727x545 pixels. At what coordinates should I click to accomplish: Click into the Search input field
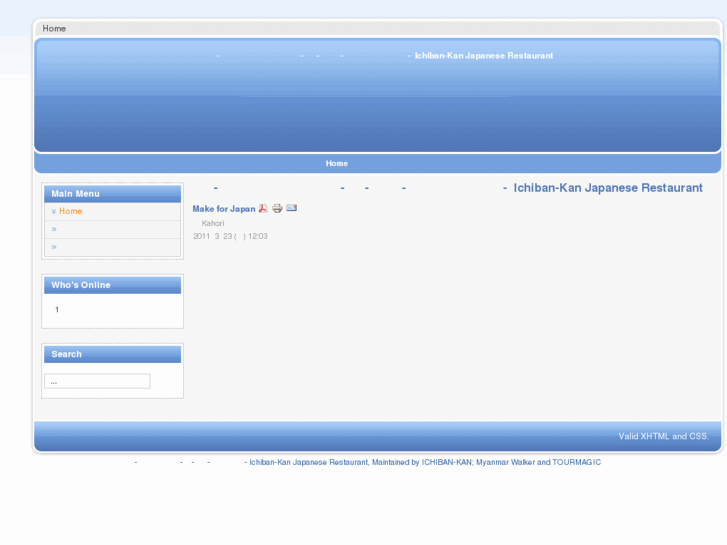pos(97,381)
